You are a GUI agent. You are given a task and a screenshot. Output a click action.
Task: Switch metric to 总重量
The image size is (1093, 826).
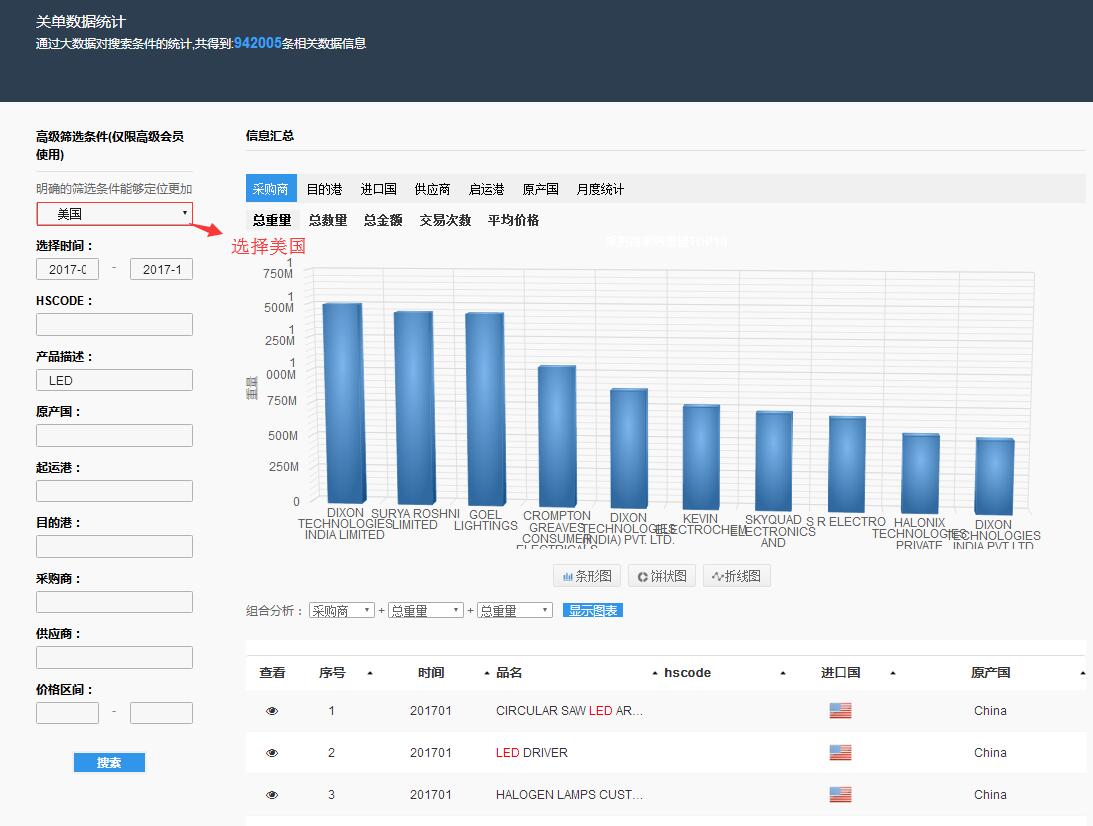pos(273,220)
